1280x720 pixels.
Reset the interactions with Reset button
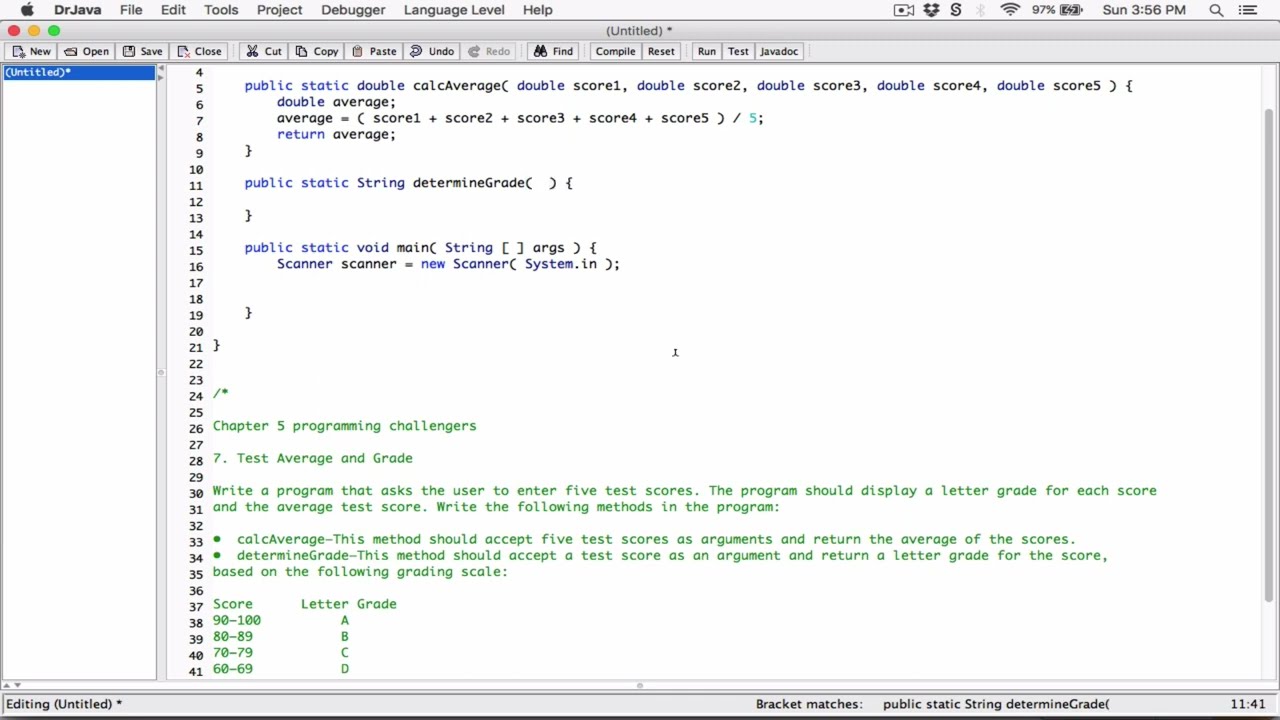coord(661,51)
